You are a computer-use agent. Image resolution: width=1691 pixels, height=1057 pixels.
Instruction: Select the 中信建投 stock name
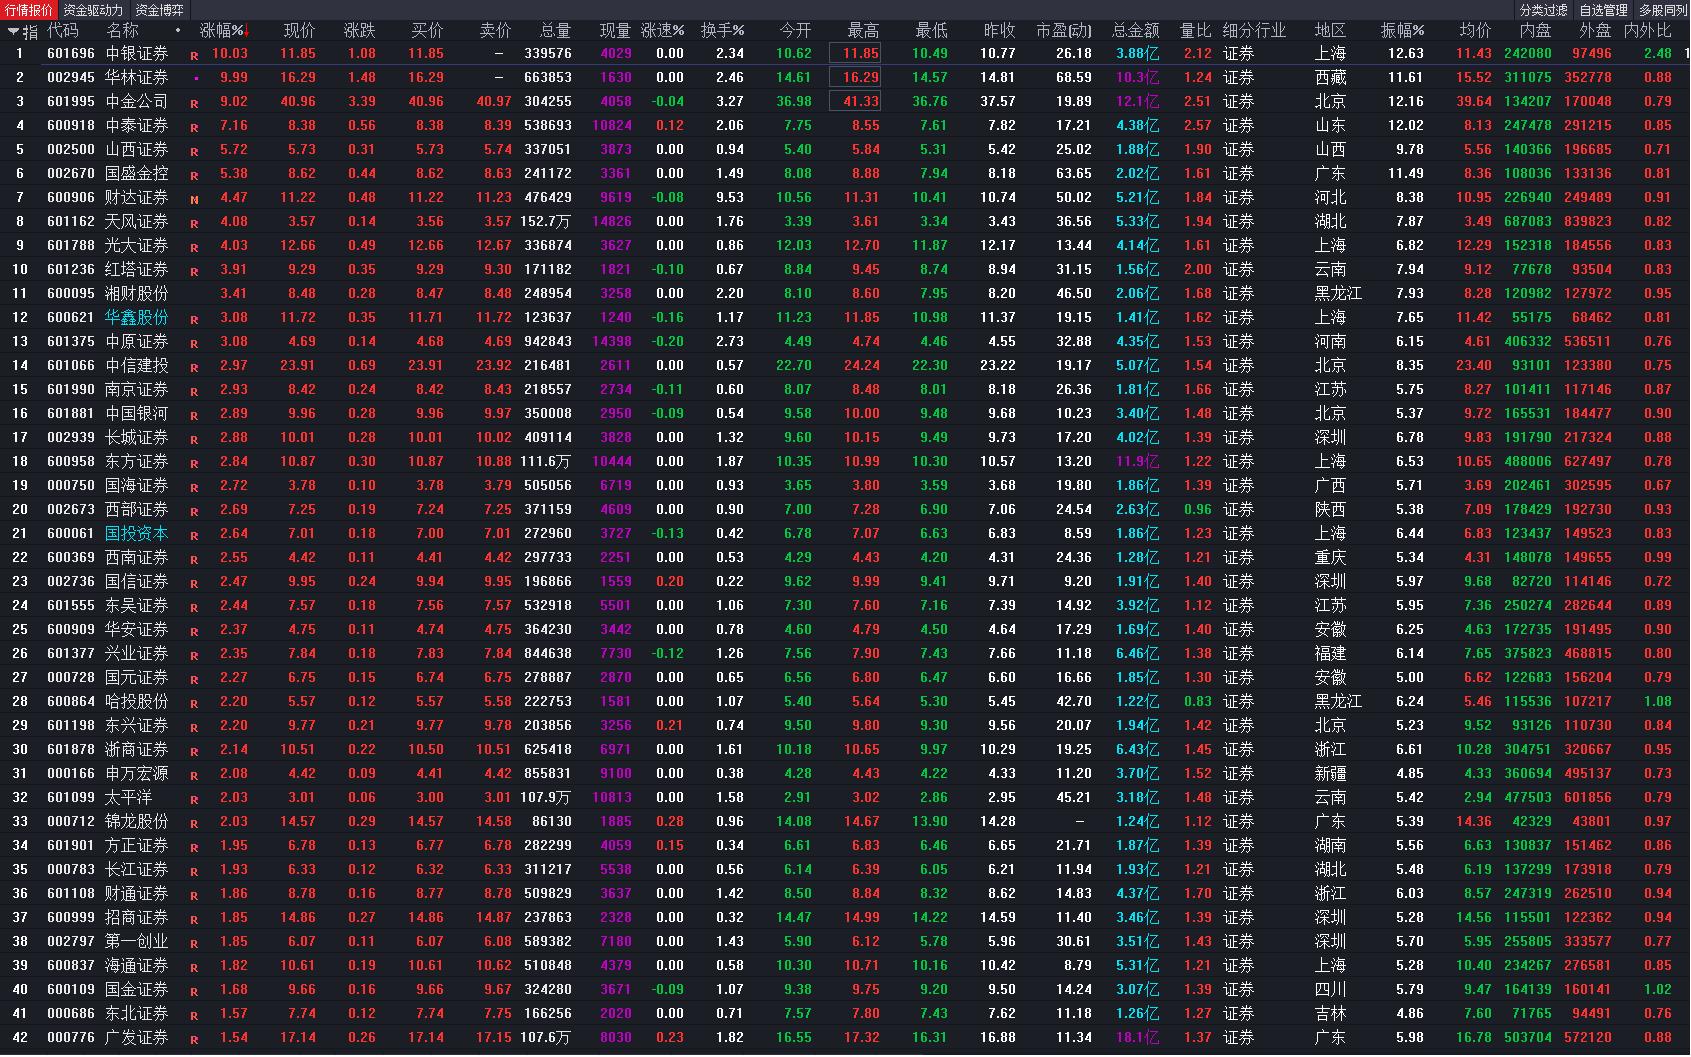137,365
